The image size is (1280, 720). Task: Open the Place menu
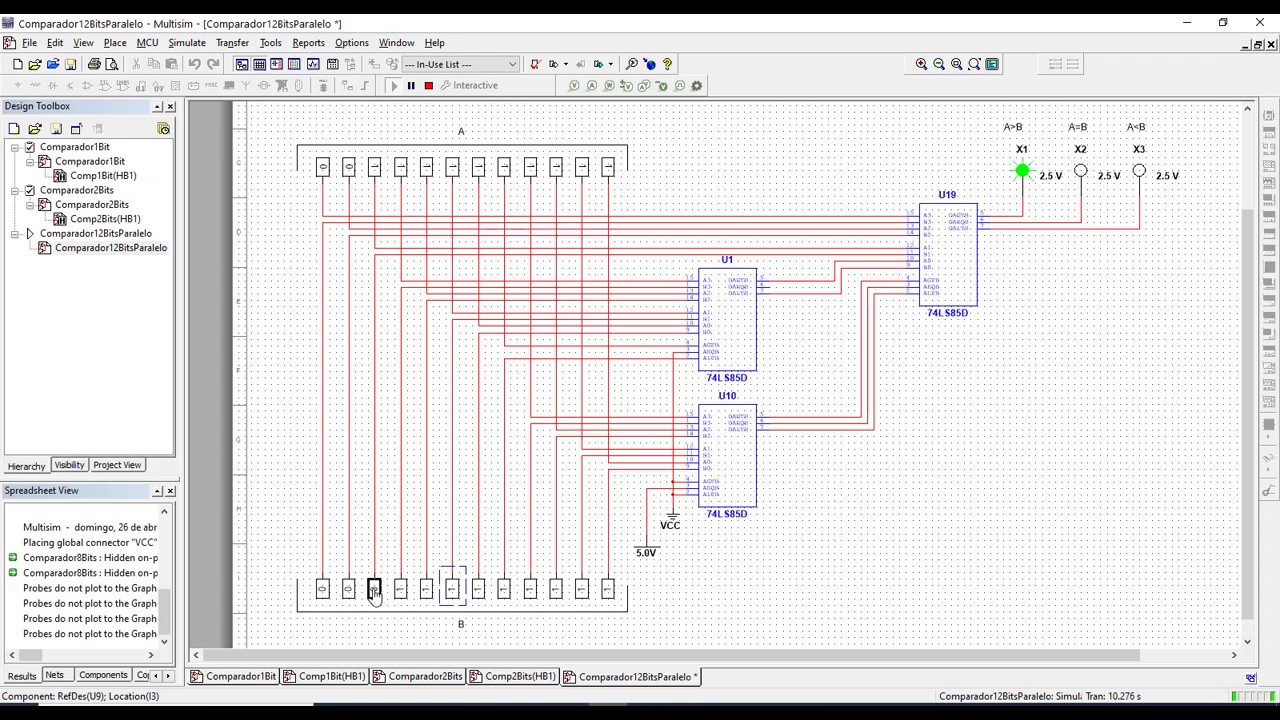click(115, 43)
